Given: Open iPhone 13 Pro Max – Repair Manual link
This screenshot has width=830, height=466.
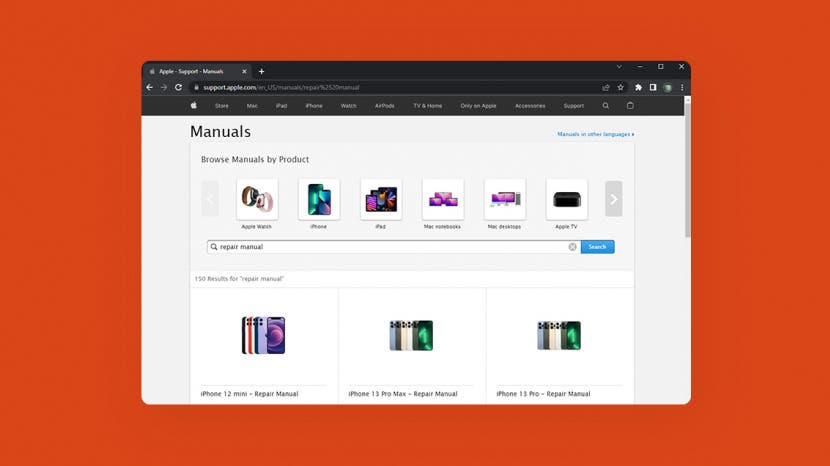Looking at the screenshot, I should pos(403,394).
